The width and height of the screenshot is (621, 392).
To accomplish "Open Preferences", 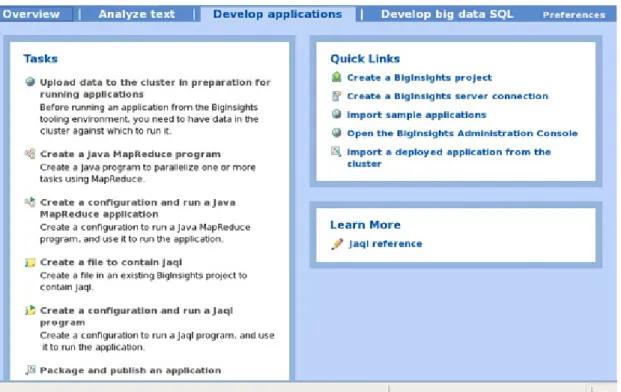I will (x=574, y=15).
